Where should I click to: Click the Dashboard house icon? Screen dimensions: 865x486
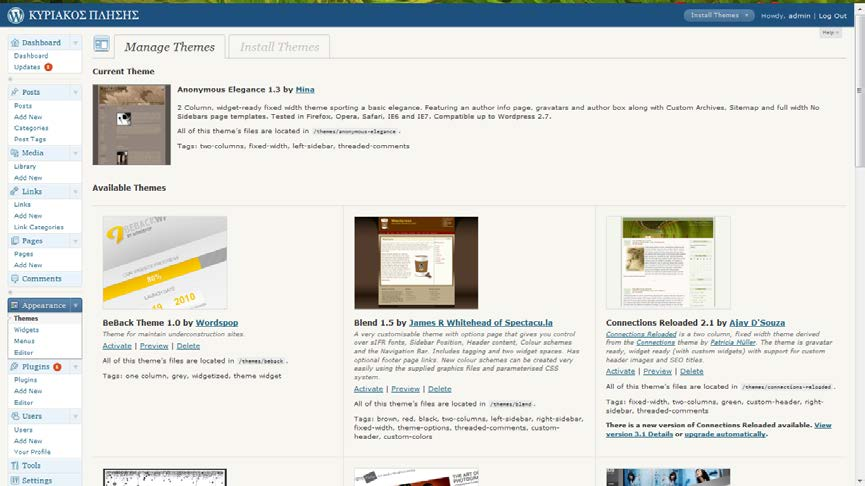(15, 42)
